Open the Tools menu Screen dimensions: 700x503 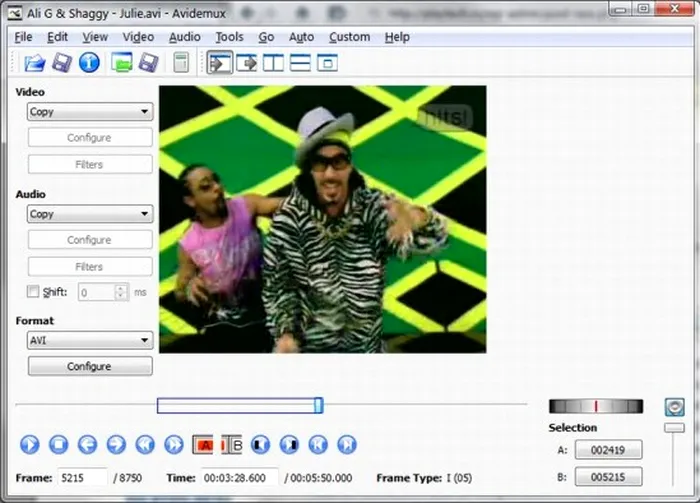229,37
